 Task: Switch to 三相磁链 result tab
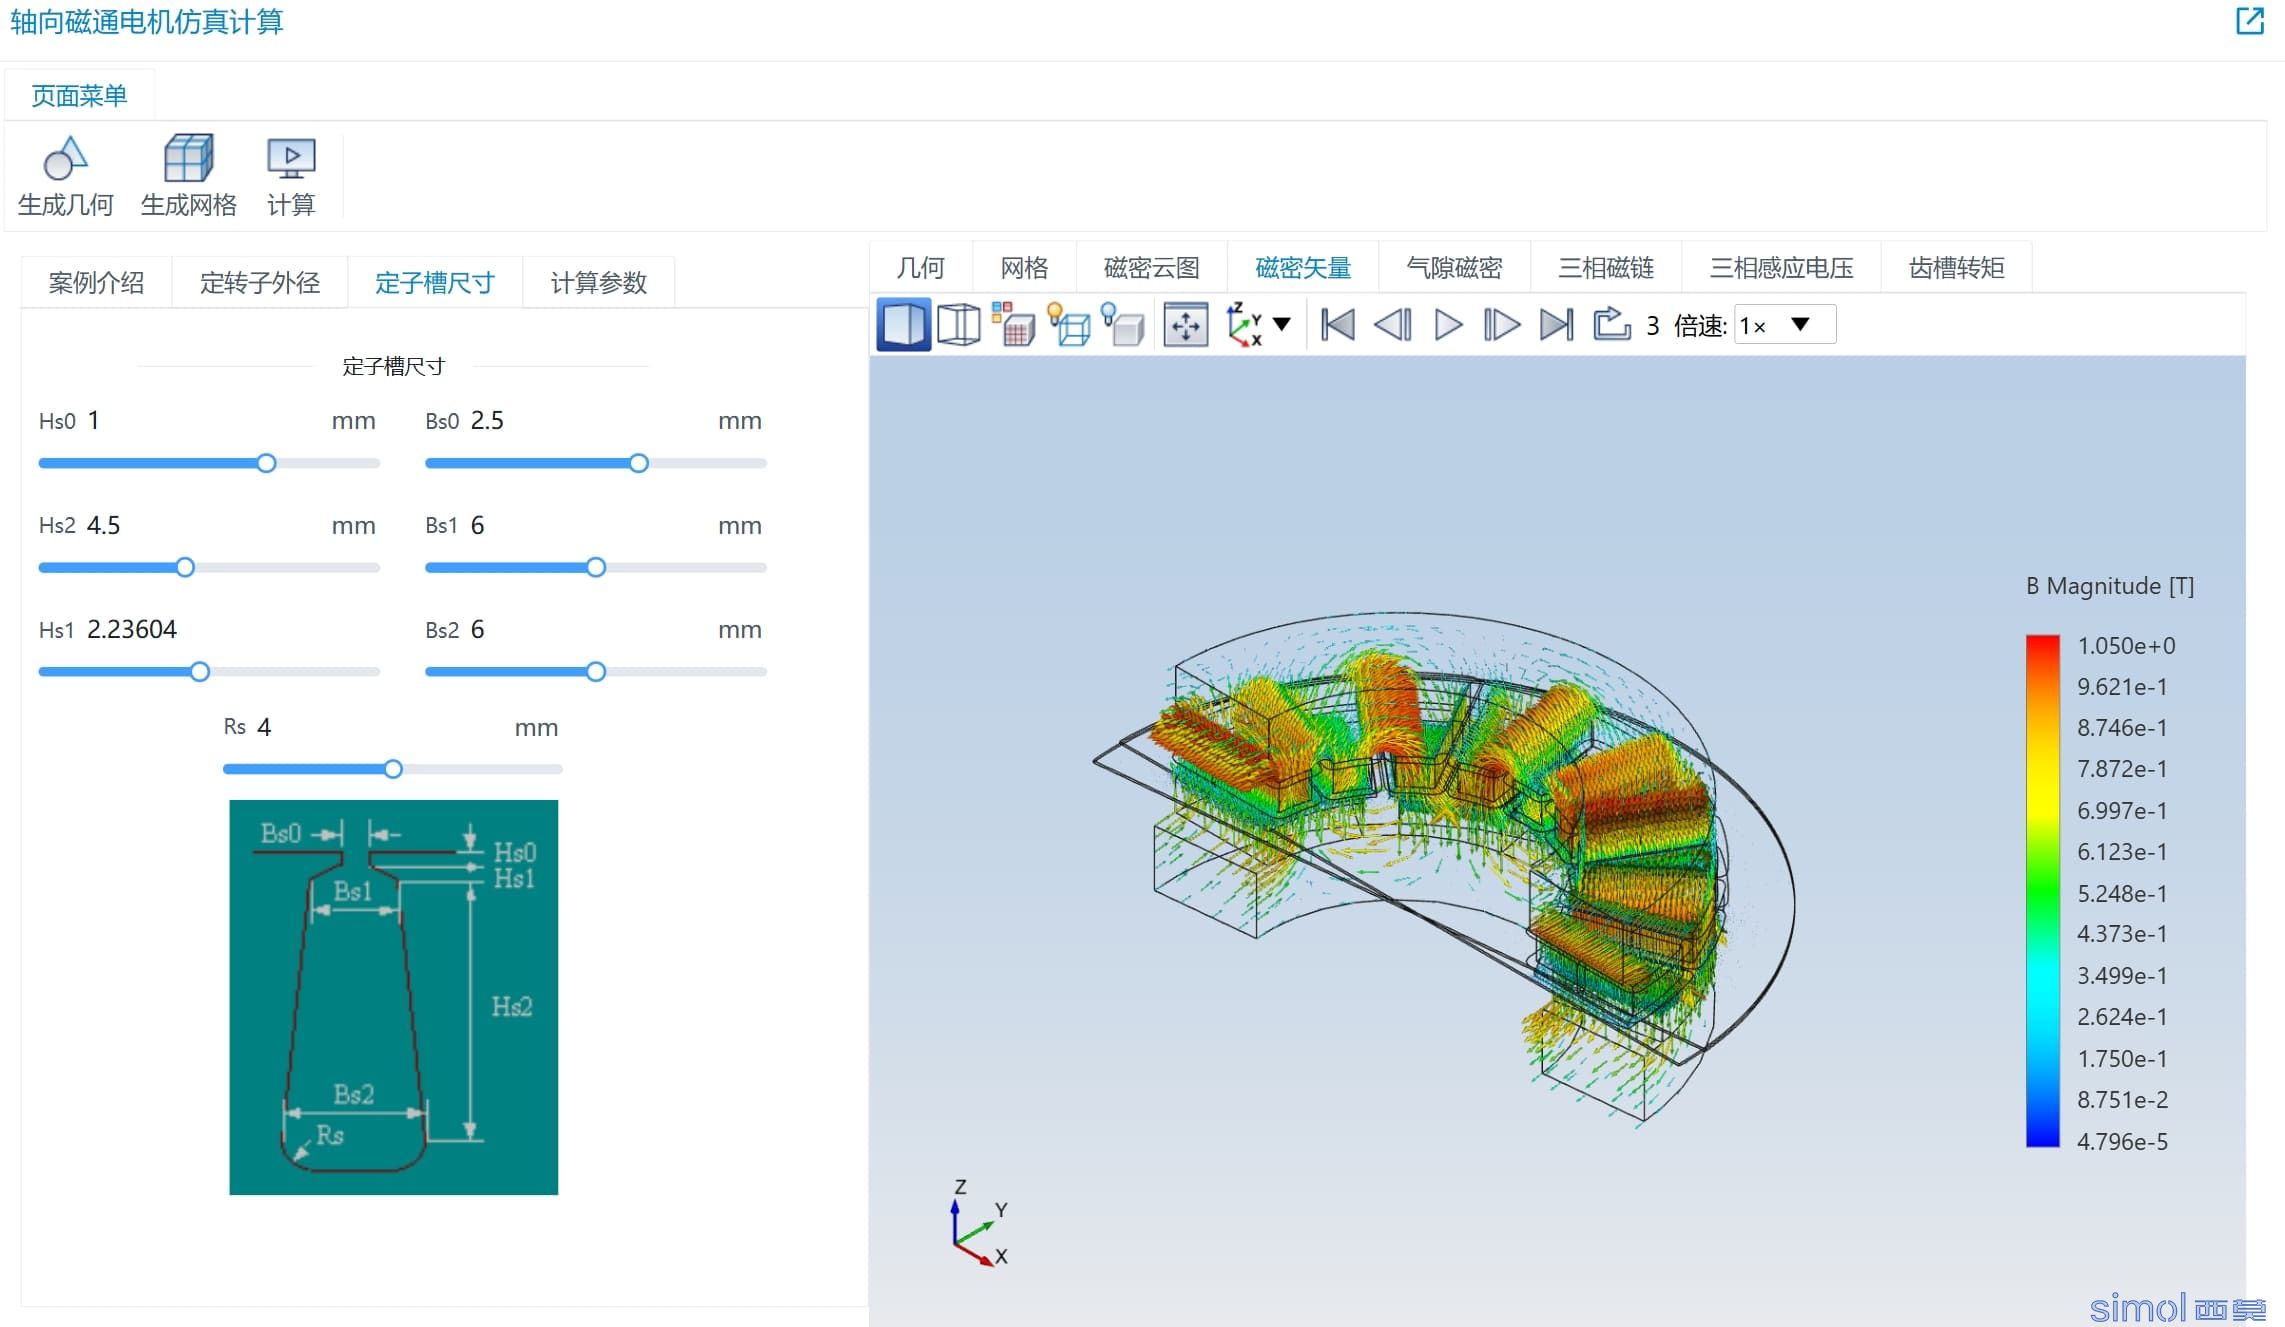[x=1606, y=267]
